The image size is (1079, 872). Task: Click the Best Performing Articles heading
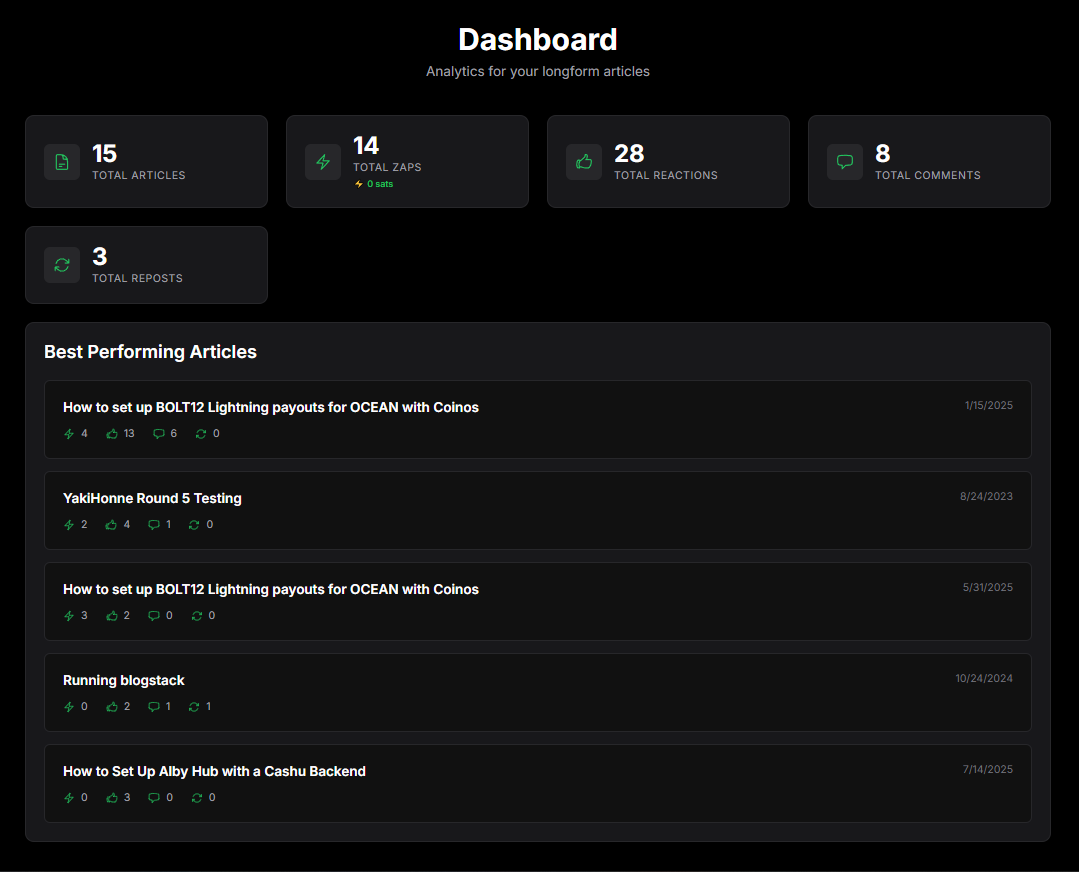coord(150,352)
